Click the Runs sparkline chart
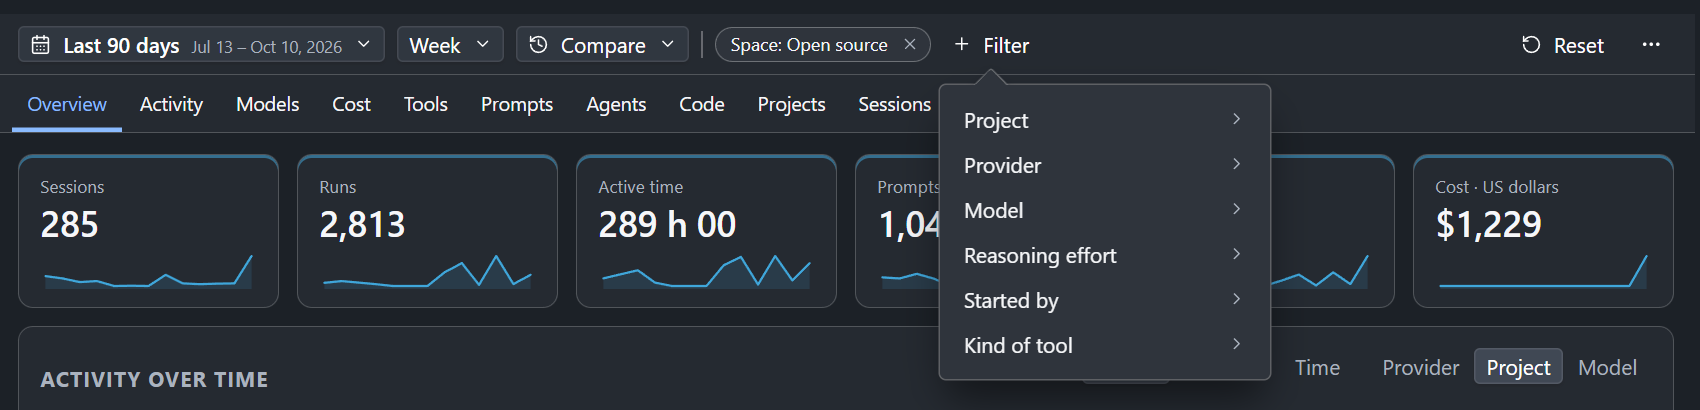The height and width of the screenshot is (410, 1700). [x=427, y=271]
